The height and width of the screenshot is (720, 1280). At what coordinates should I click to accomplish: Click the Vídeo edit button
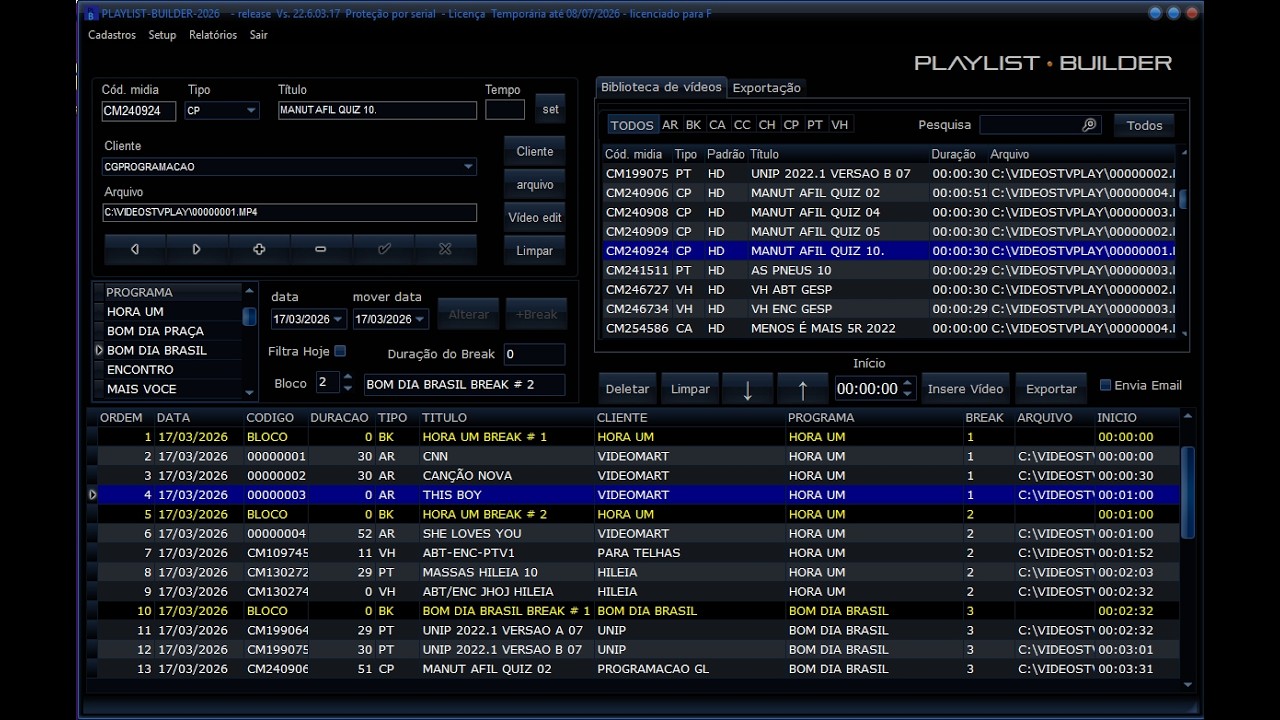tap(535, 217)
